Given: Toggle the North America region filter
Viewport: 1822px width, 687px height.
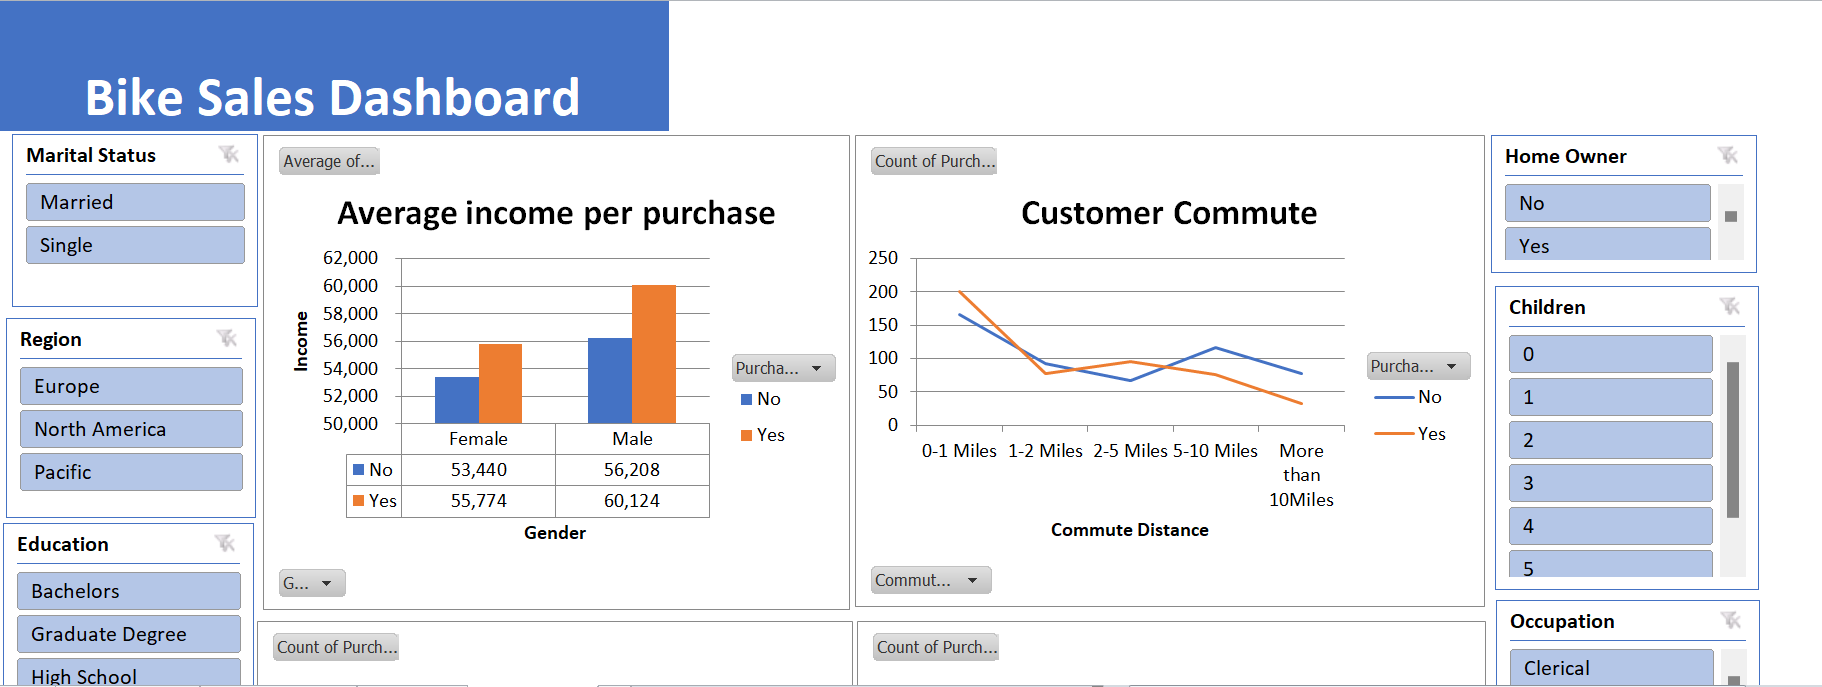Looking at the screenshot, I should pyautogui.click(x=131, y=429).
